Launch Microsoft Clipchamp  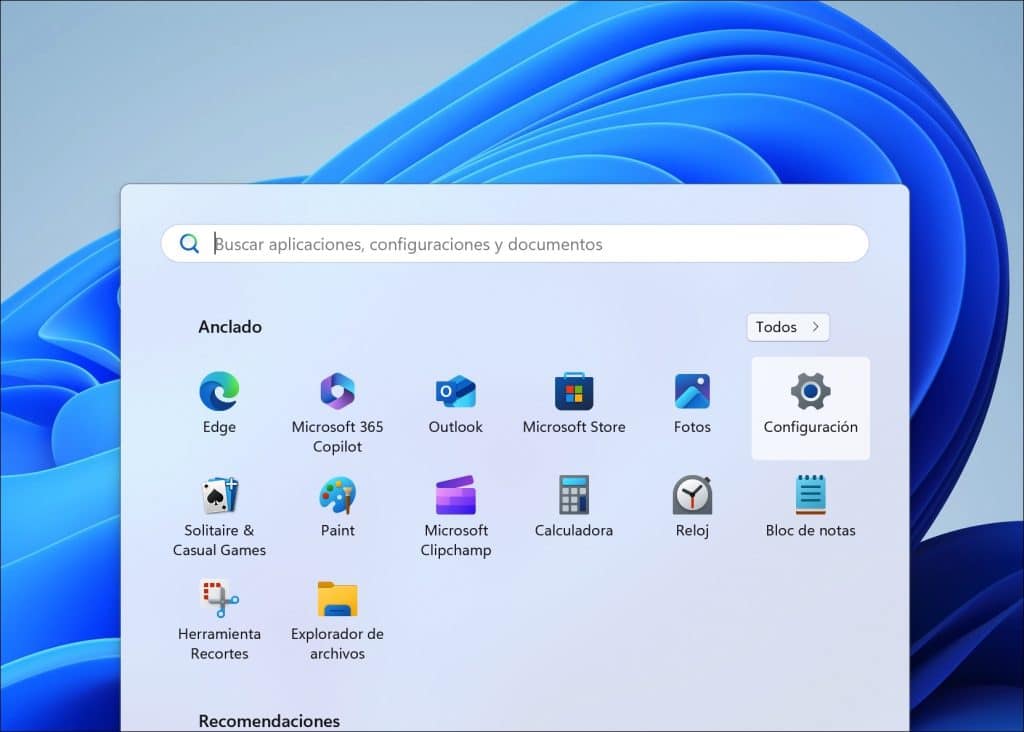(455, 515)
